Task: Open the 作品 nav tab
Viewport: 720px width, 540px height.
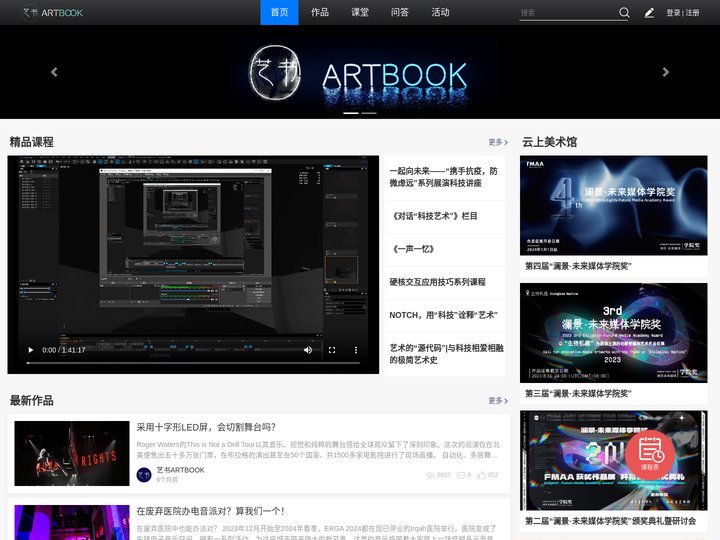Action: (x=320, y=12)
